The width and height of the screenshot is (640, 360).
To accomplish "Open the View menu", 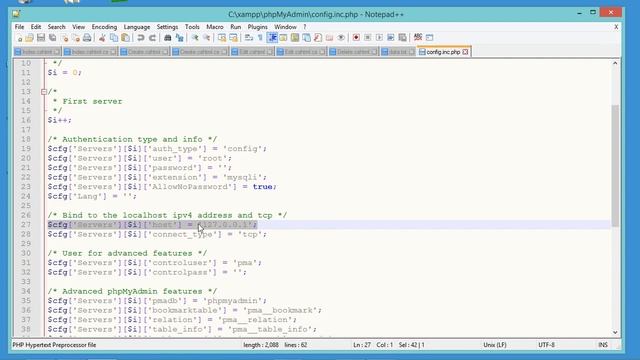I will click(78, 27).
